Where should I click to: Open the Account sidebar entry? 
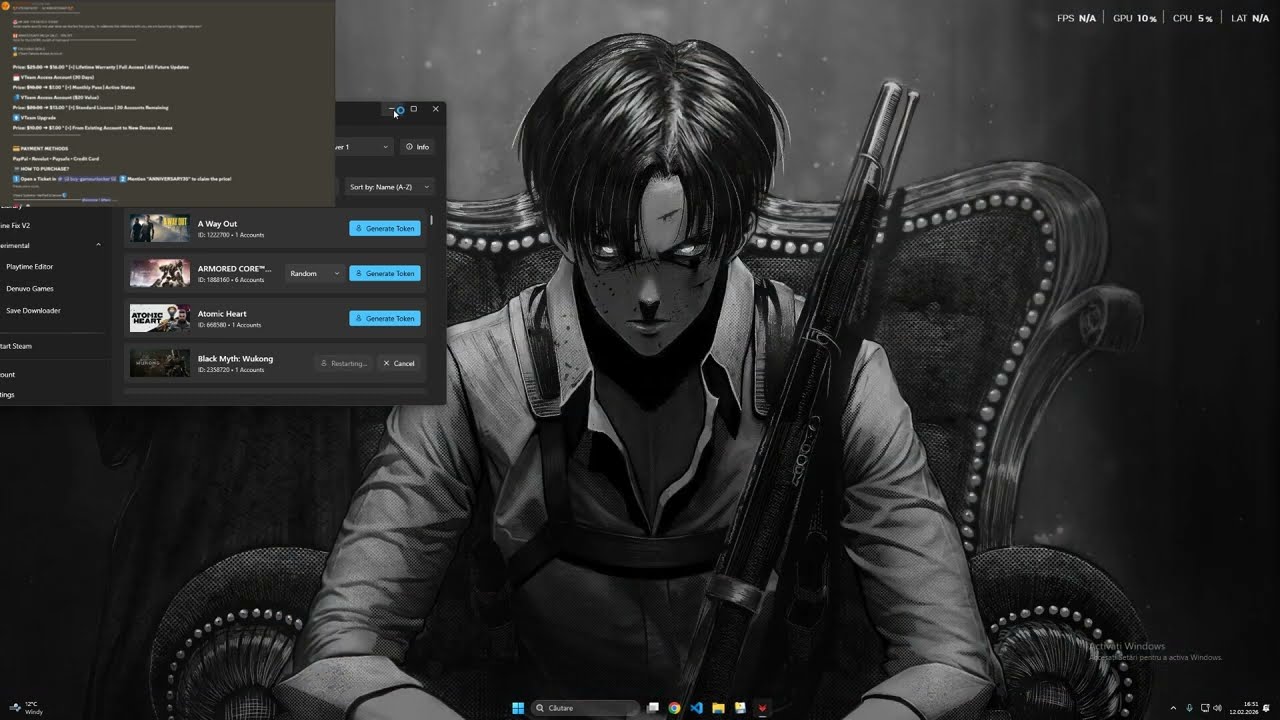(9, 375)
